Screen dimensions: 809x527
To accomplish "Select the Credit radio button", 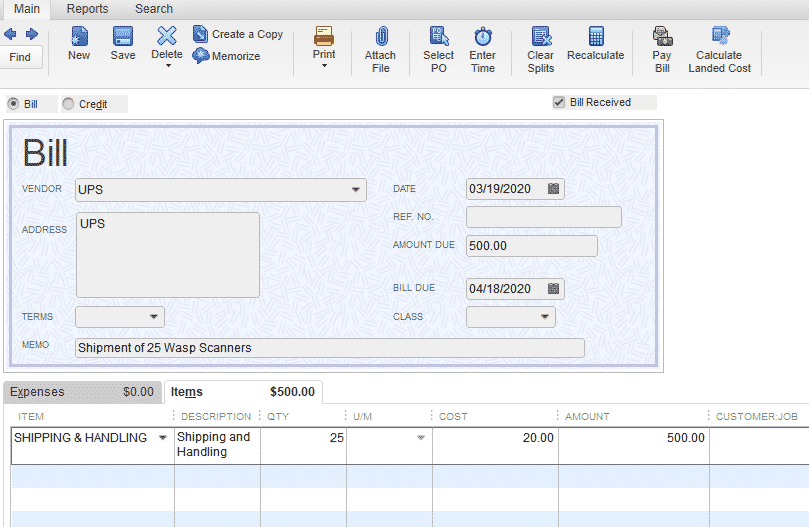I will pyautogui.click(x=68, y=104).
